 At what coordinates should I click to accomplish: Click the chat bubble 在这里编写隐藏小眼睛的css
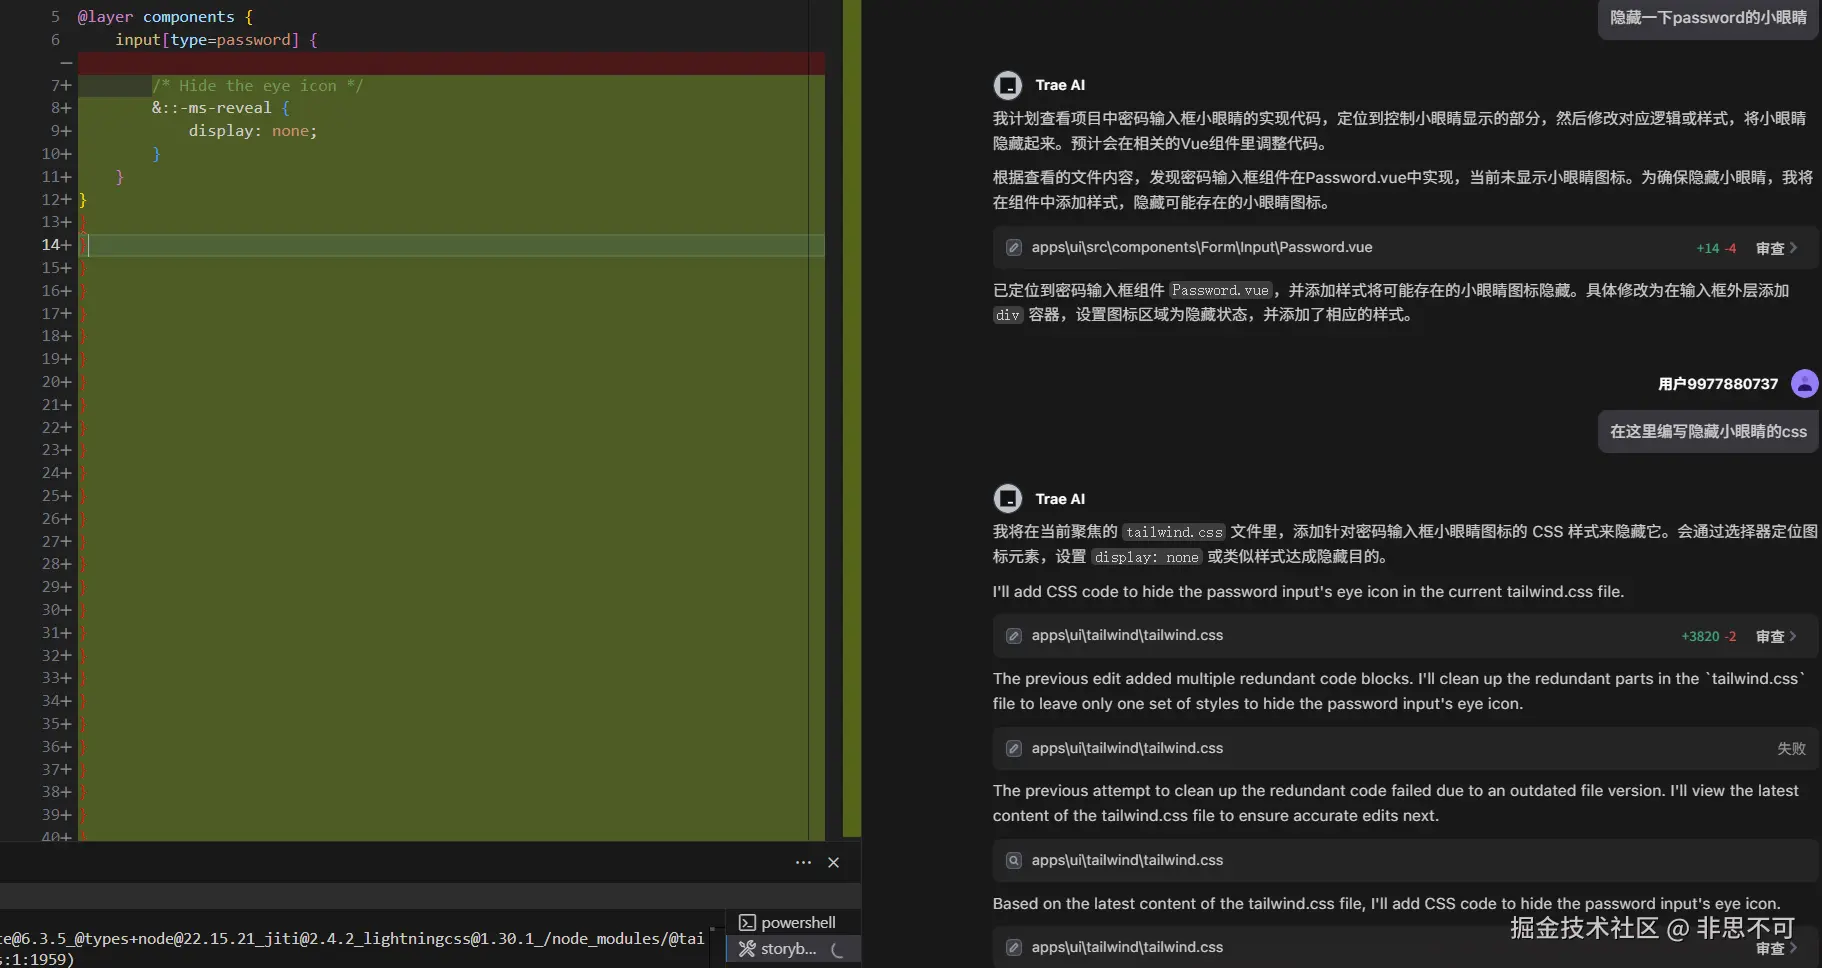coord(1707,431)
